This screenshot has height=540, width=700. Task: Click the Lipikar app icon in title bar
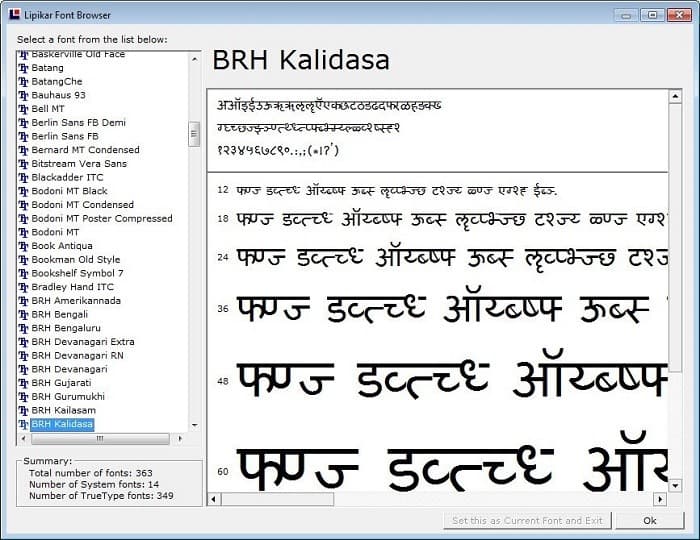[12, 15]
